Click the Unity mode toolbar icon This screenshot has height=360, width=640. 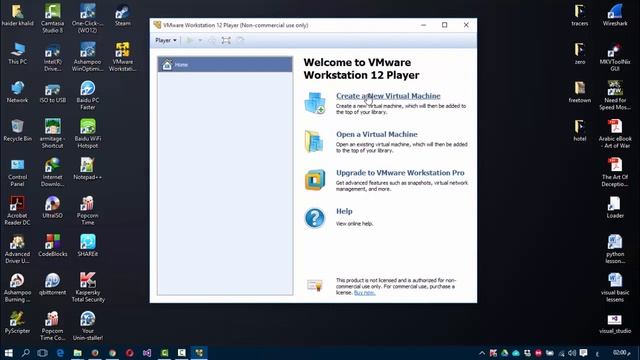click(240, 40)
